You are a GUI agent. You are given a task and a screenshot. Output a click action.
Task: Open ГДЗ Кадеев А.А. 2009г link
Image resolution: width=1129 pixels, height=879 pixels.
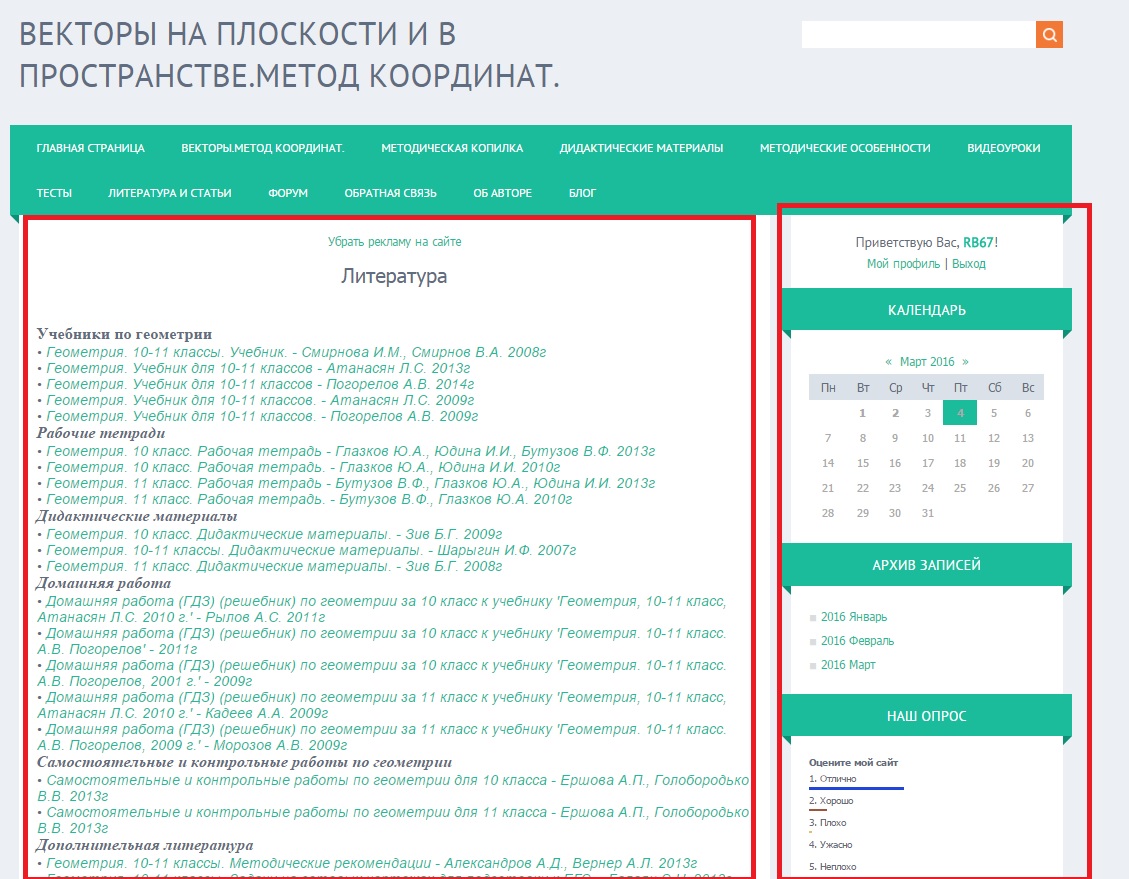point(382,705)
